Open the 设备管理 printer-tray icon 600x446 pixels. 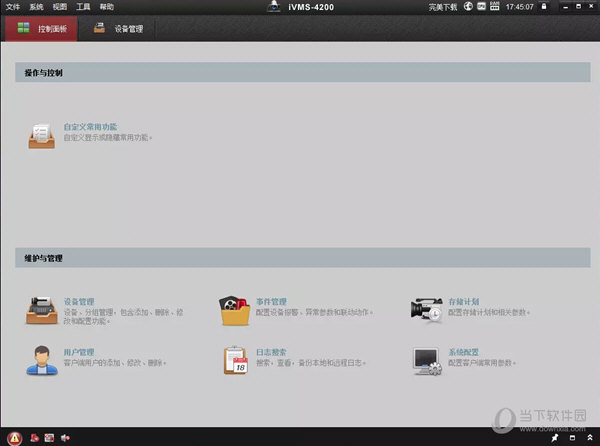coord(42,310)
